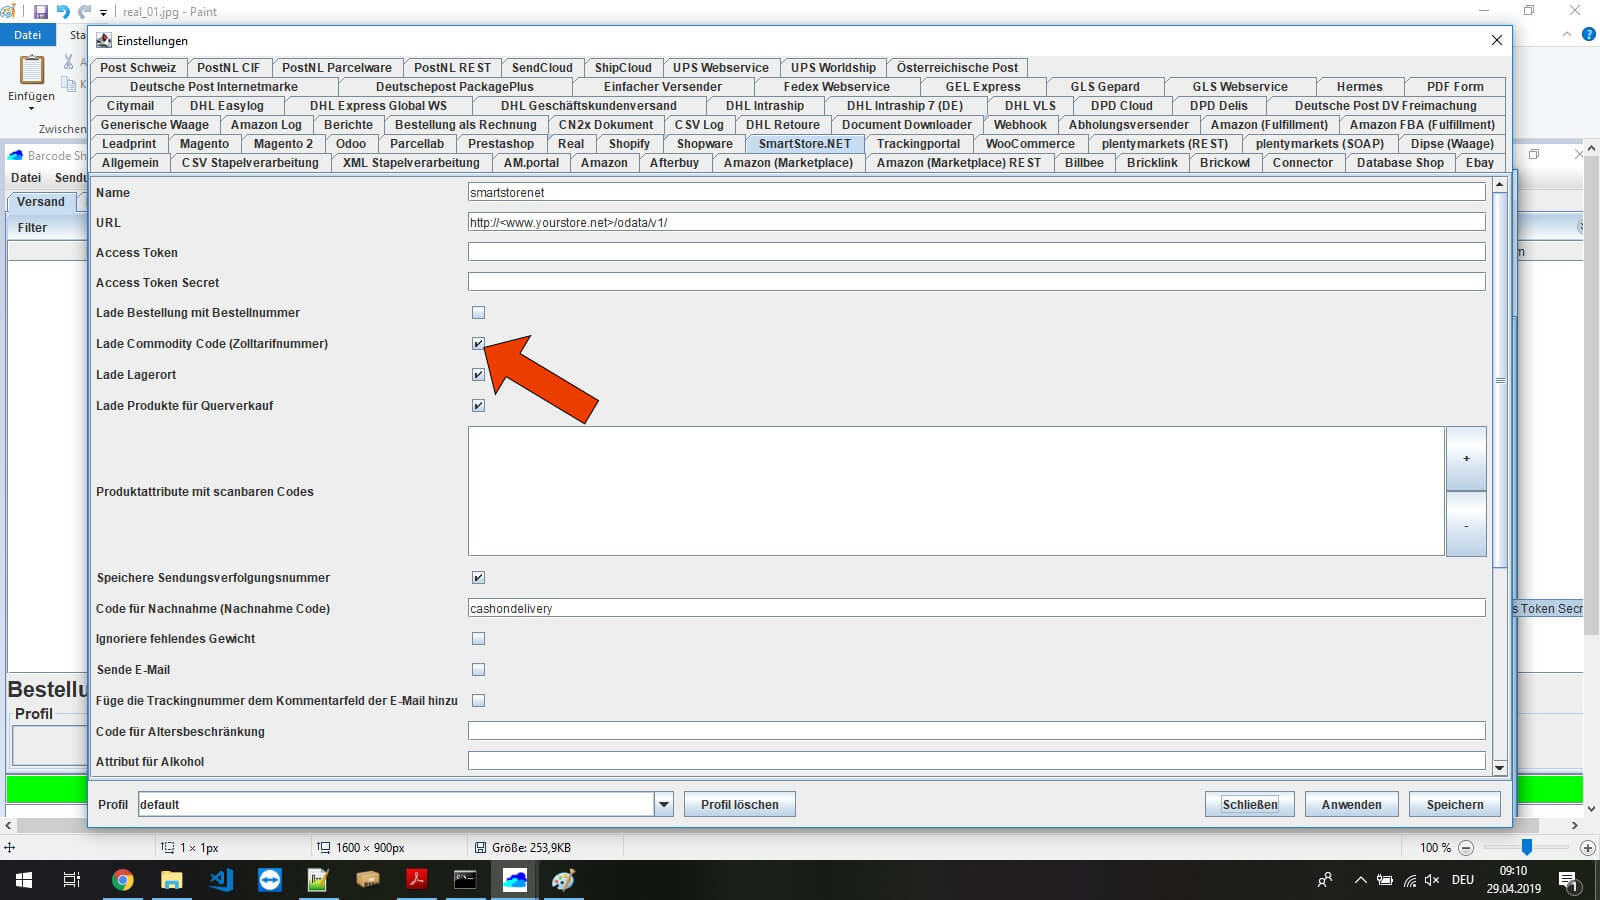The height and width of the screenshot is (900, 1600).
Task: Click the Profil löschen button
Action: [739, 804]
